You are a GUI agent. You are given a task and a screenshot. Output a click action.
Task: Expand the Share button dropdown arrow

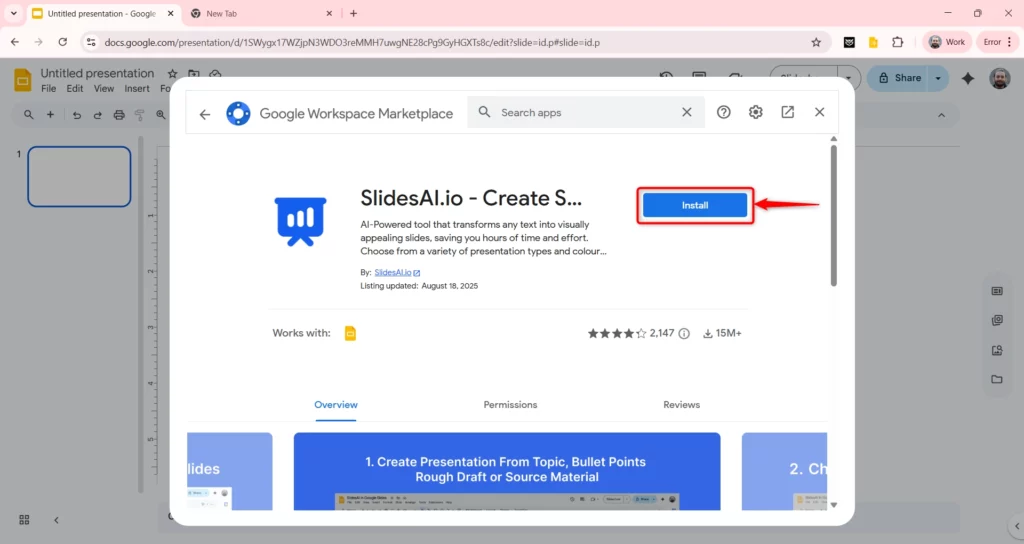click(x=938, y=78)
